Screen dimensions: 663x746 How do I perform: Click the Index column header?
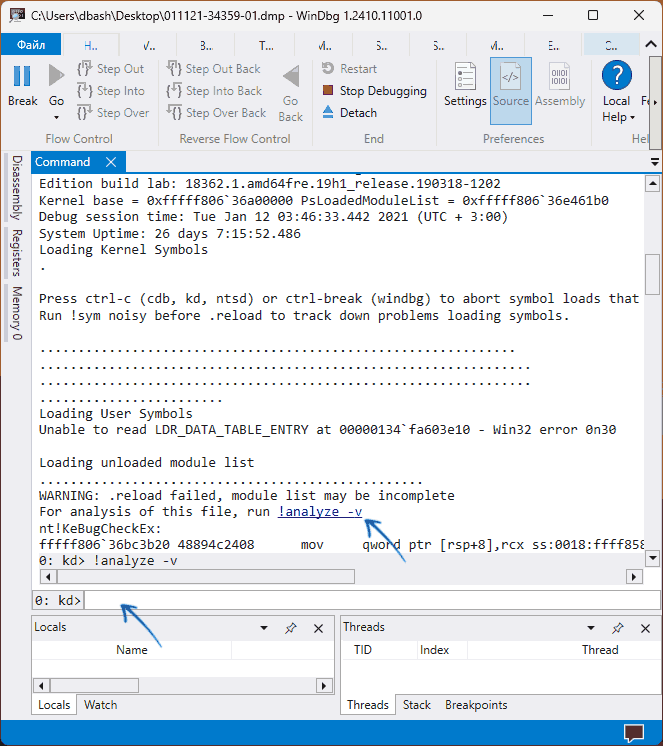pos(434,650)
